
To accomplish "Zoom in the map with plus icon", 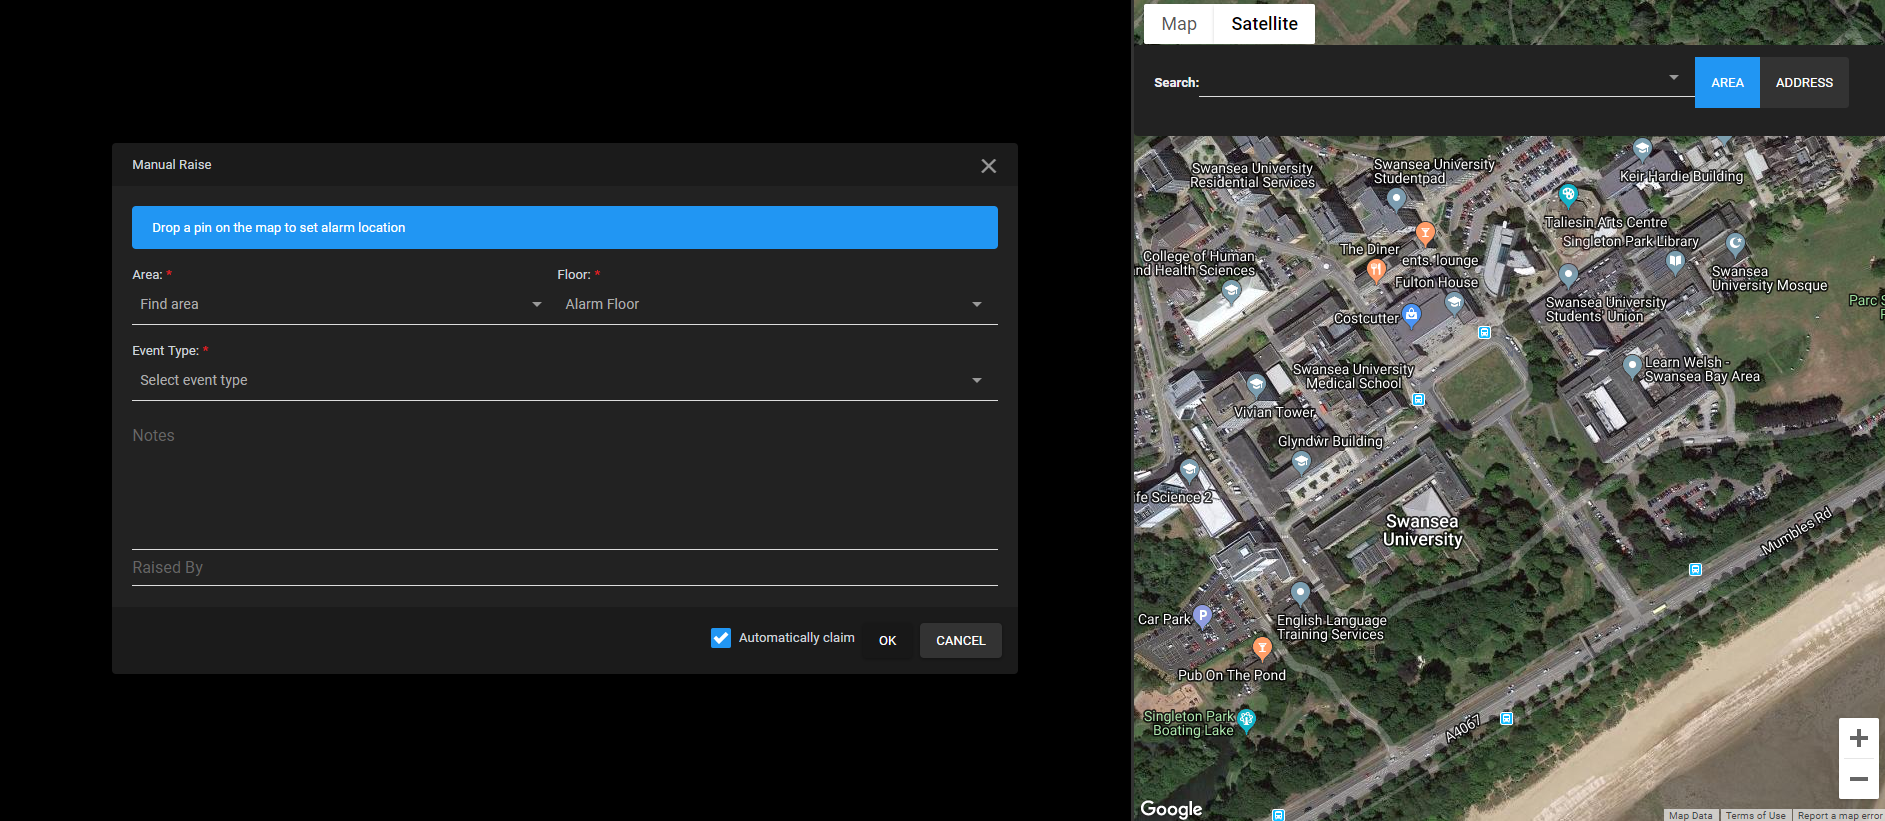I will pyautogui.click(x=1859, y=738).
